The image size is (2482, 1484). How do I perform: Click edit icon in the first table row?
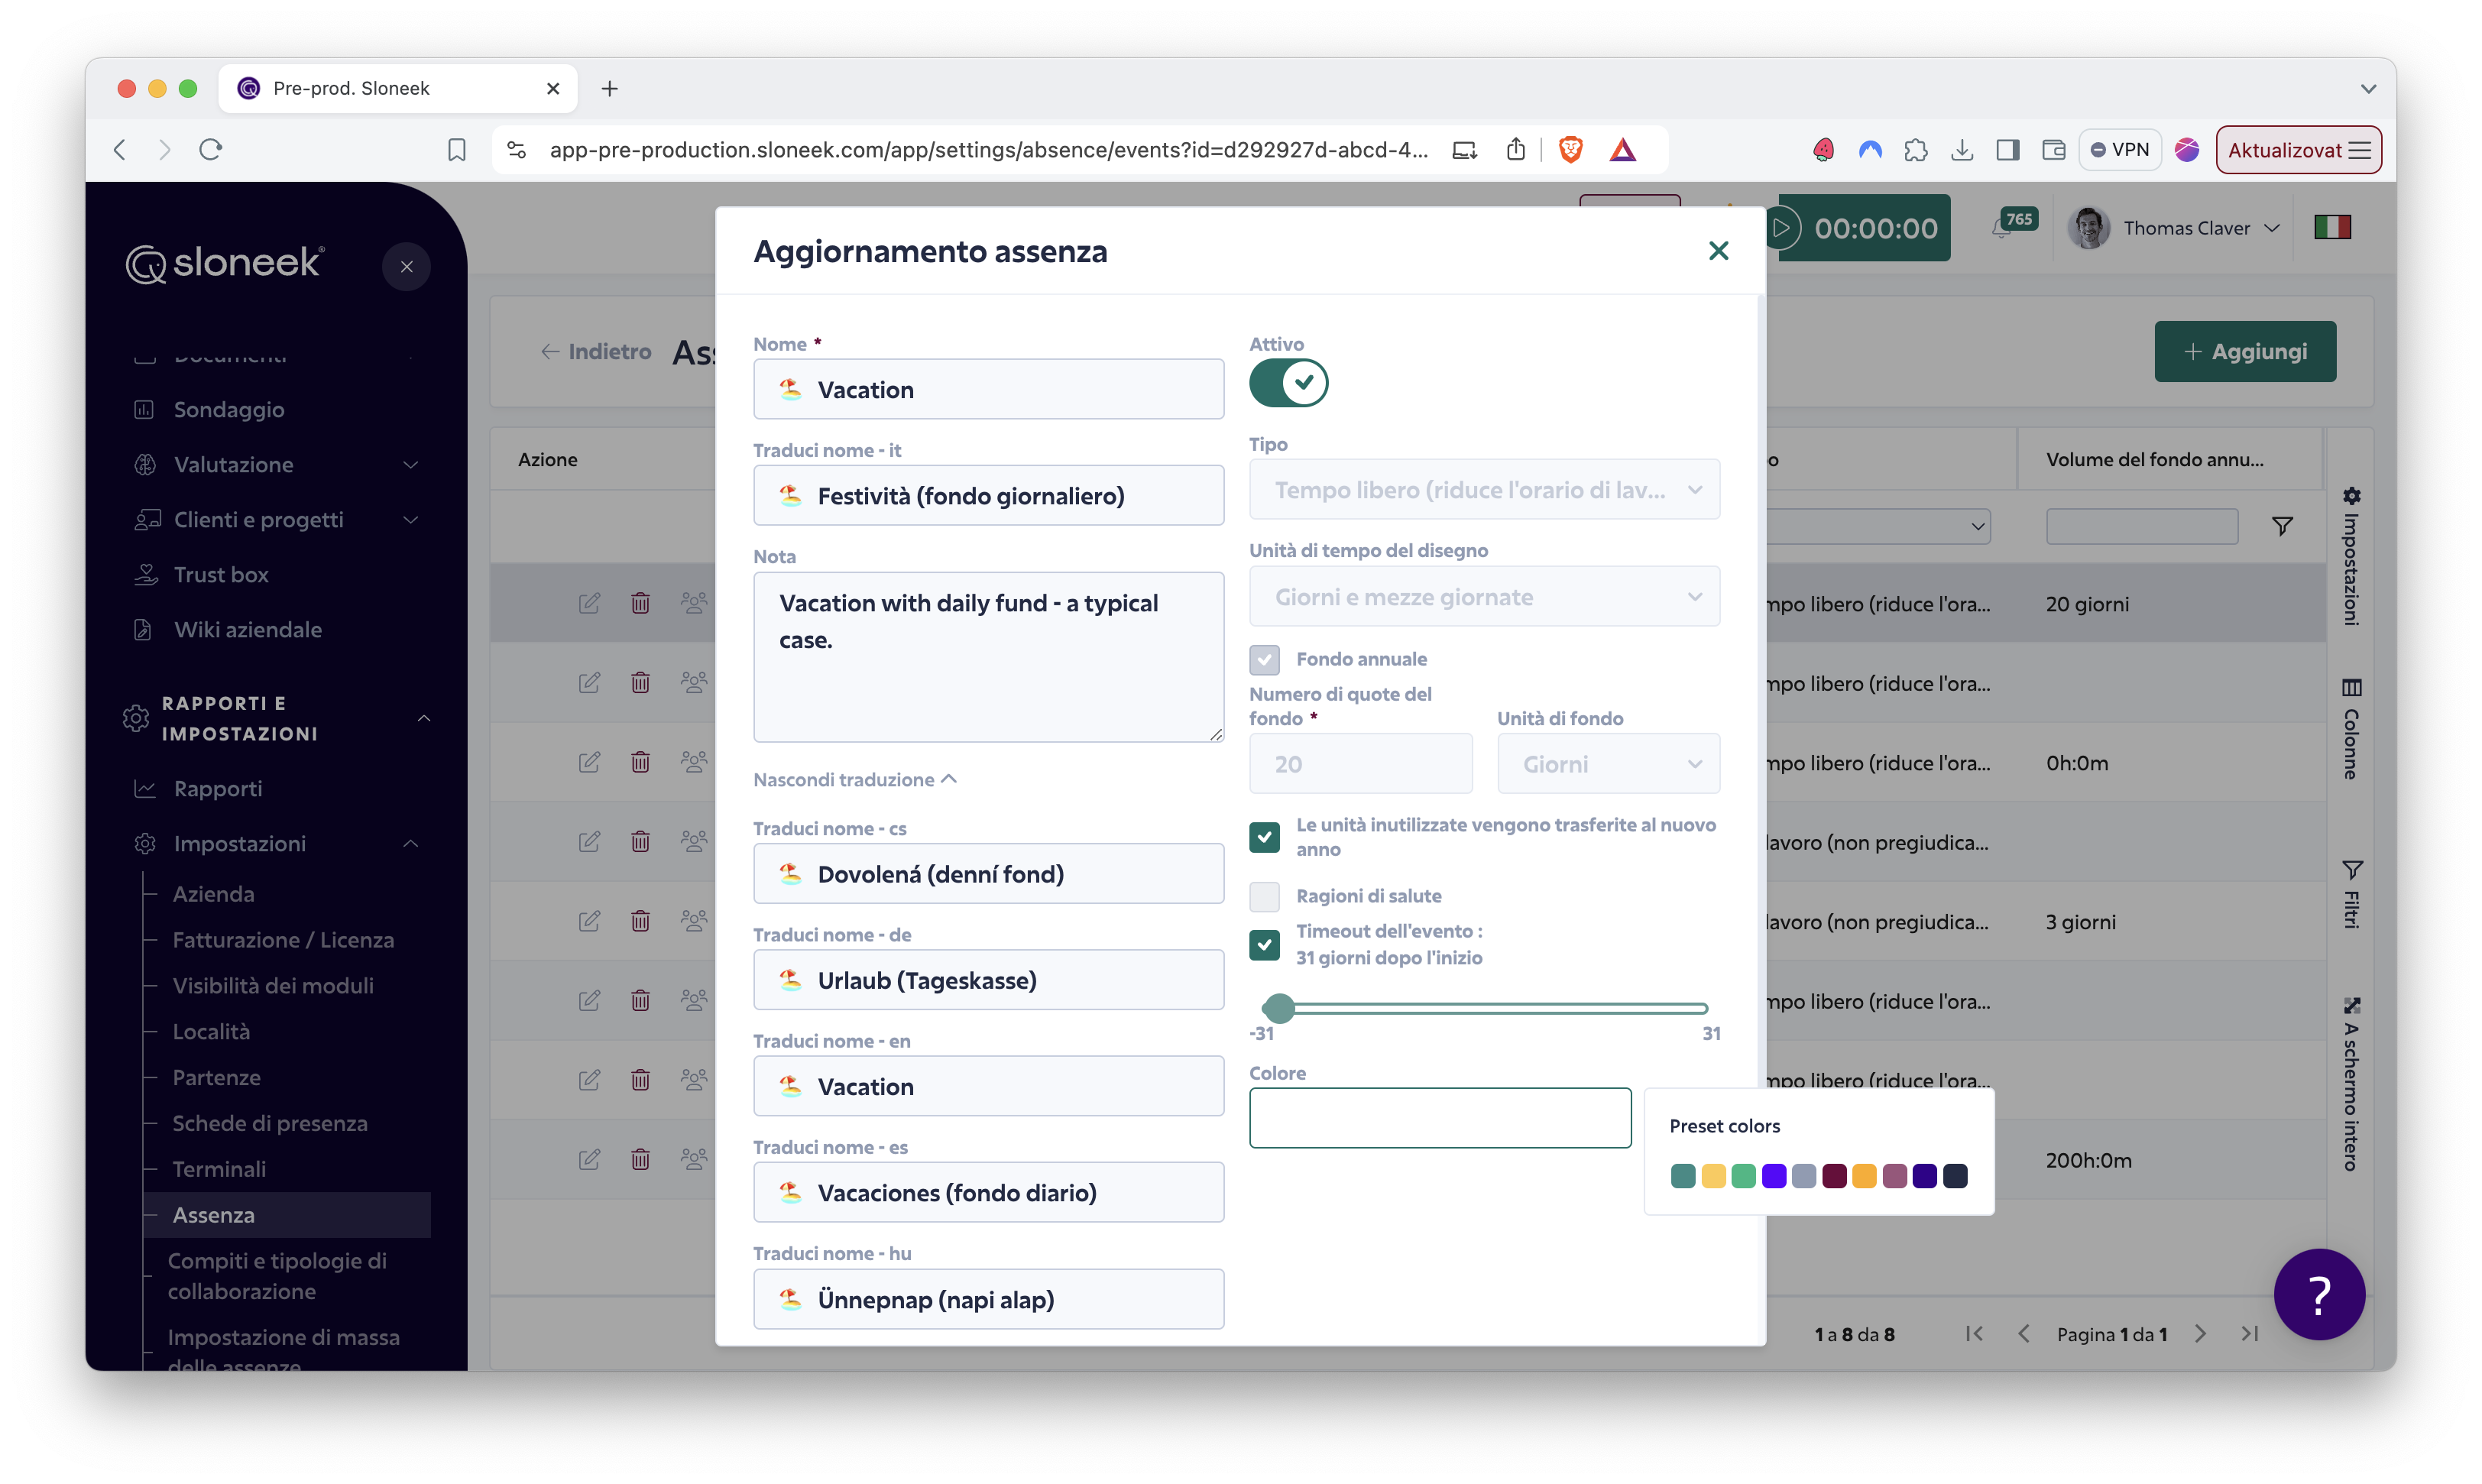pos(589,603)
